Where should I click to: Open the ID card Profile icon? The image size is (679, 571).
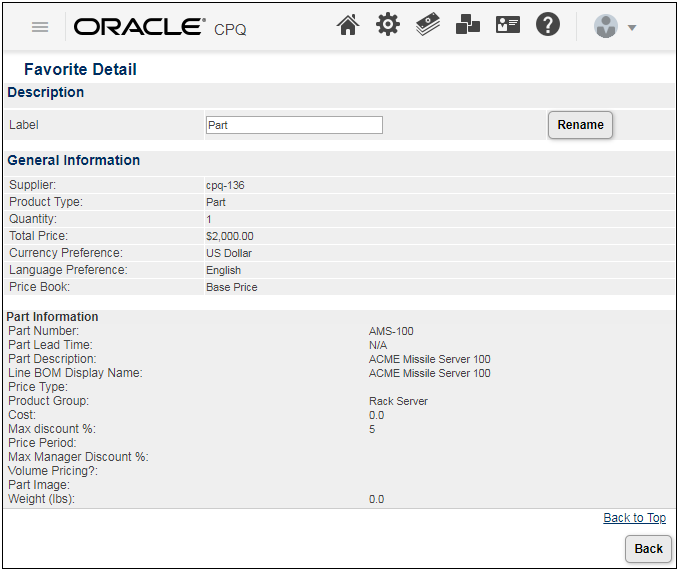[508, 25]
